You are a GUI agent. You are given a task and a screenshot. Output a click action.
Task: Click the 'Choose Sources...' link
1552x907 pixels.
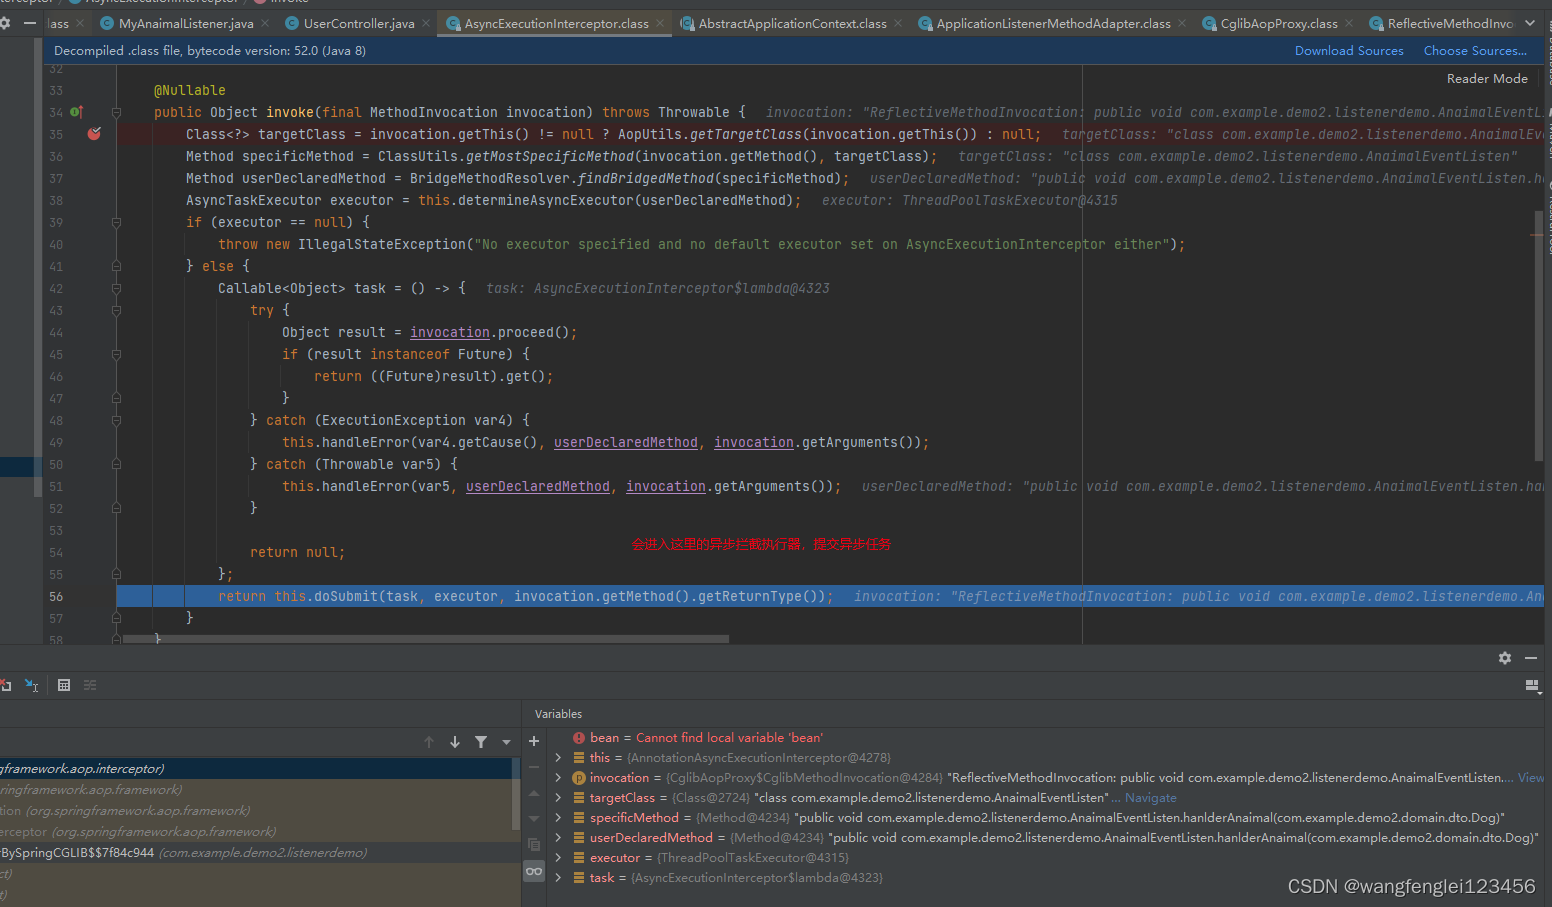[1475, 50]
